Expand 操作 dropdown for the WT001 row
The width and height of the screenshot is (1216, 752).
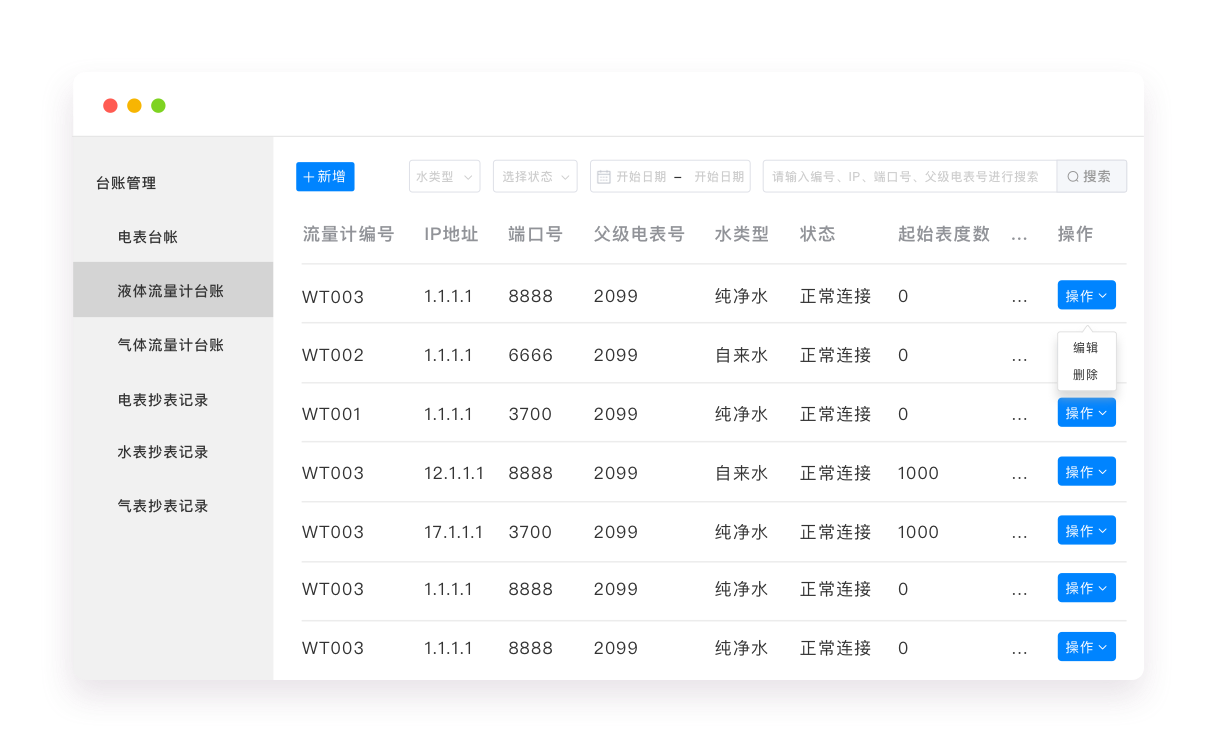(x=1086, y=413)
